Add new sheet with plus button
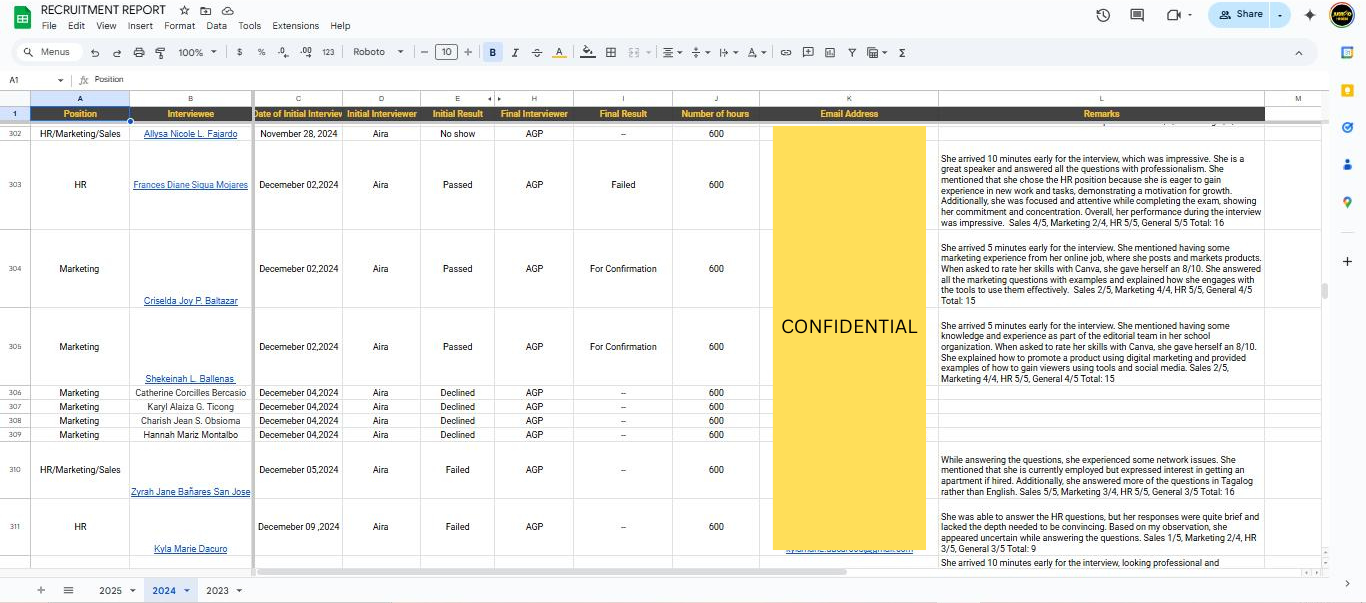This screenshot has height=603, width=1366. pyautogui.click(x=41, y=590)
